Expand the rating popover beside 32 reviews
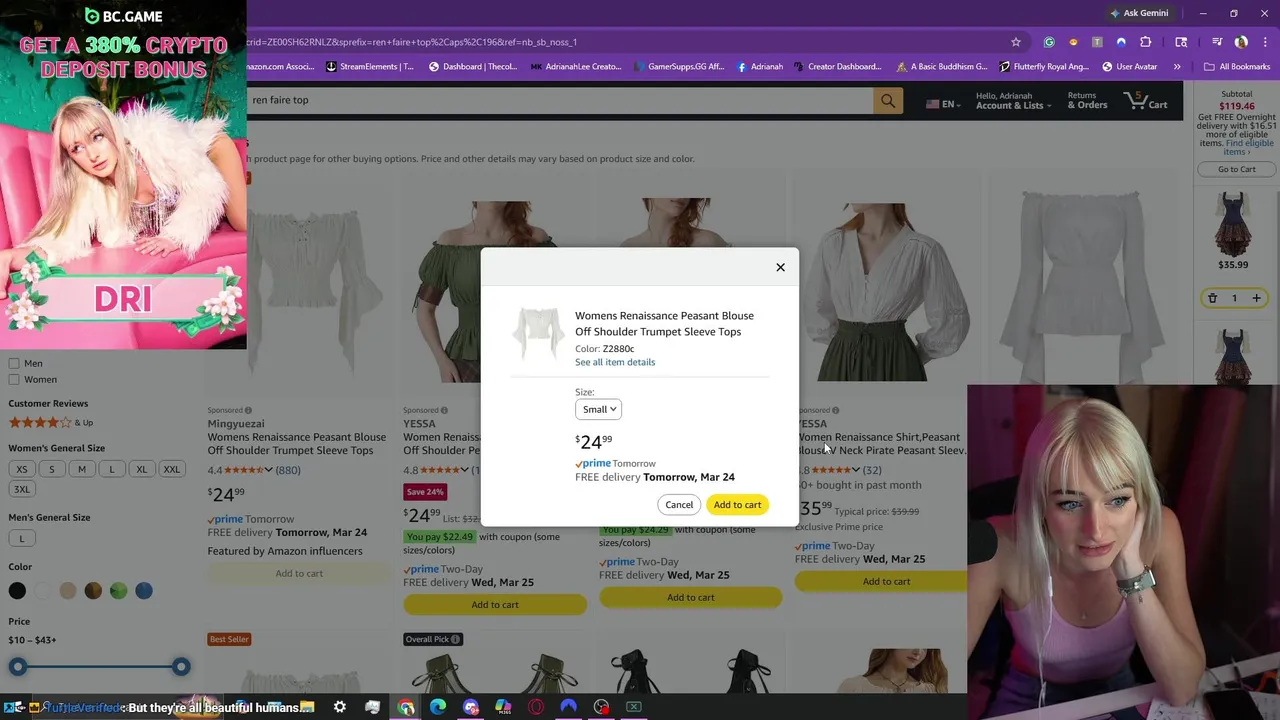 855,470
